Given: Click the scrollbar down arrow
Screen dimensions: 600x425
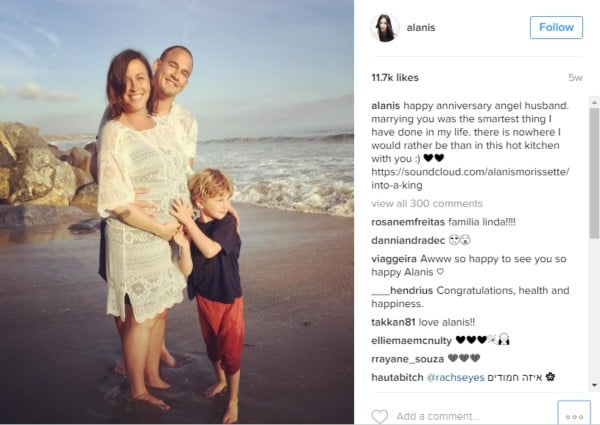Looking at the screenshot, I should (x=594, y=385).
